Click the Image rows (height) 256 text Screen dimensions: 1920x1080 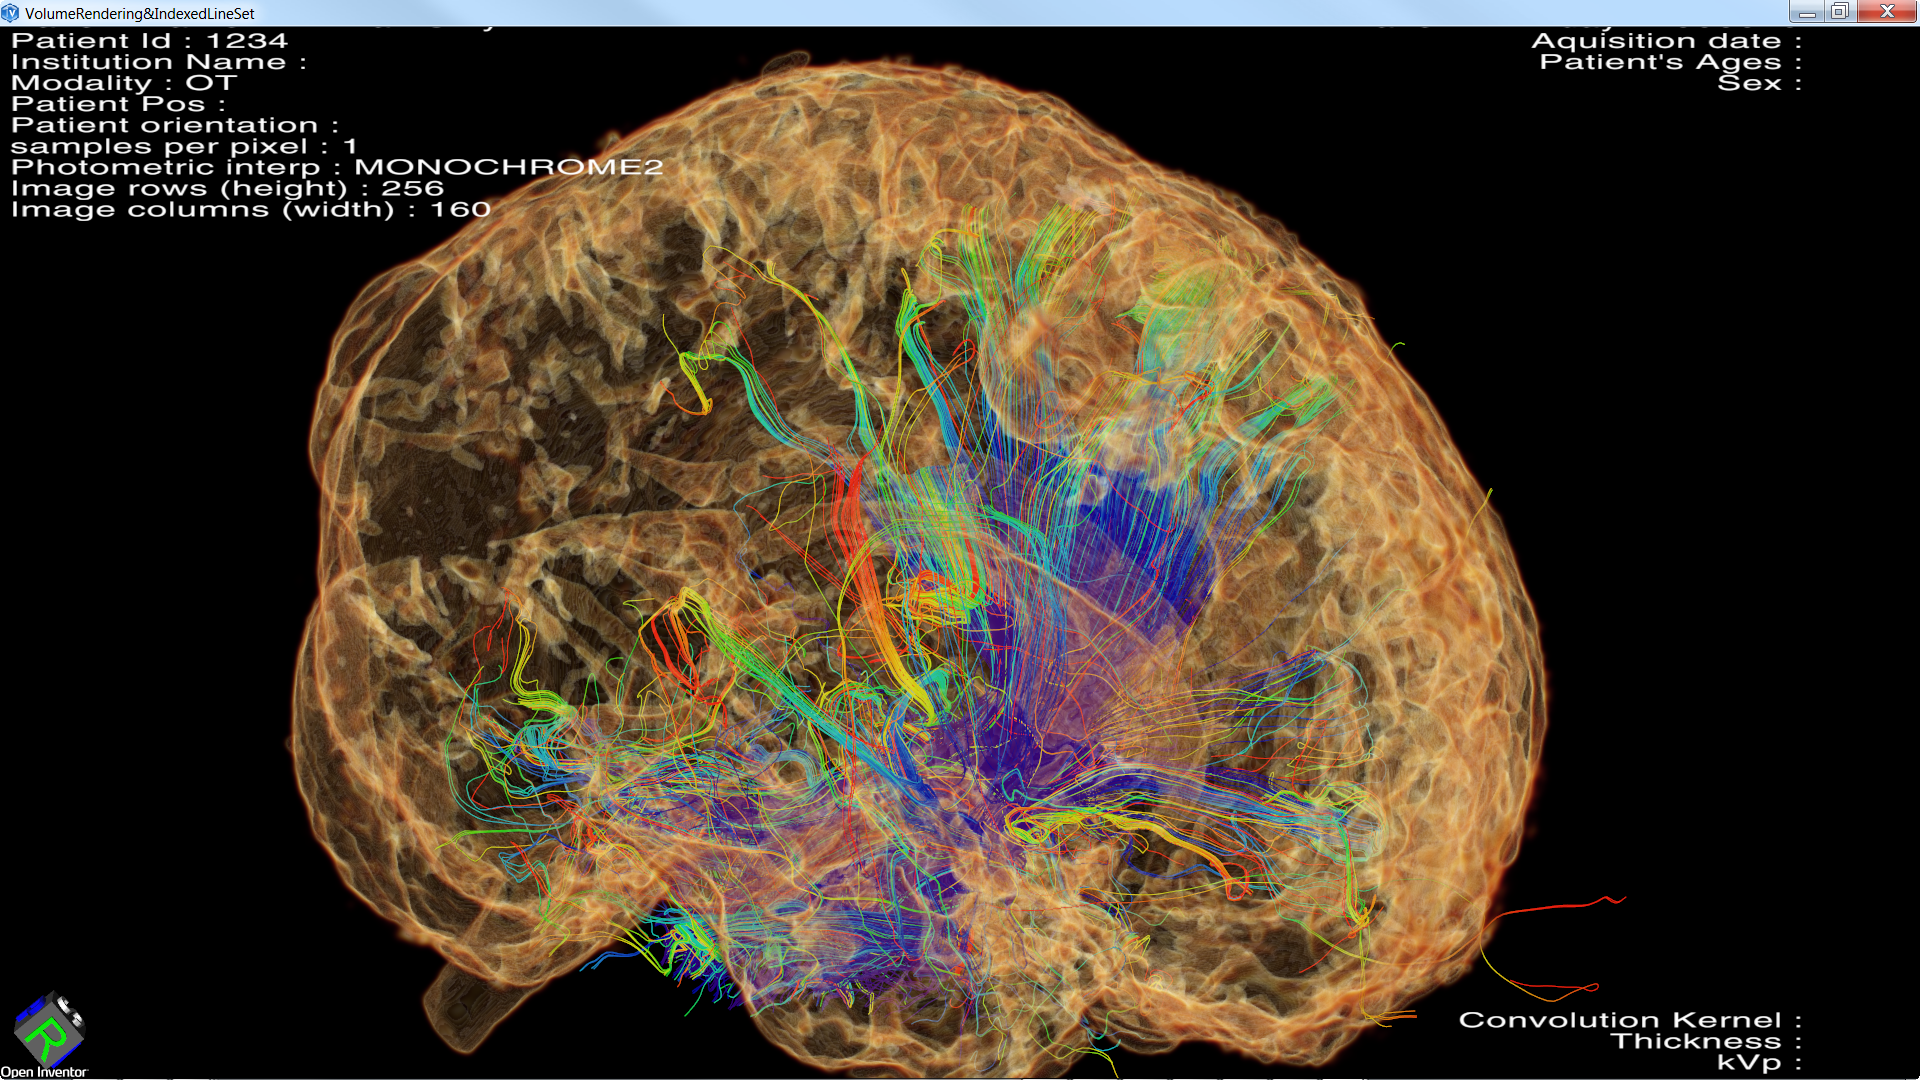pyautogui.click(x=227, y=188)
